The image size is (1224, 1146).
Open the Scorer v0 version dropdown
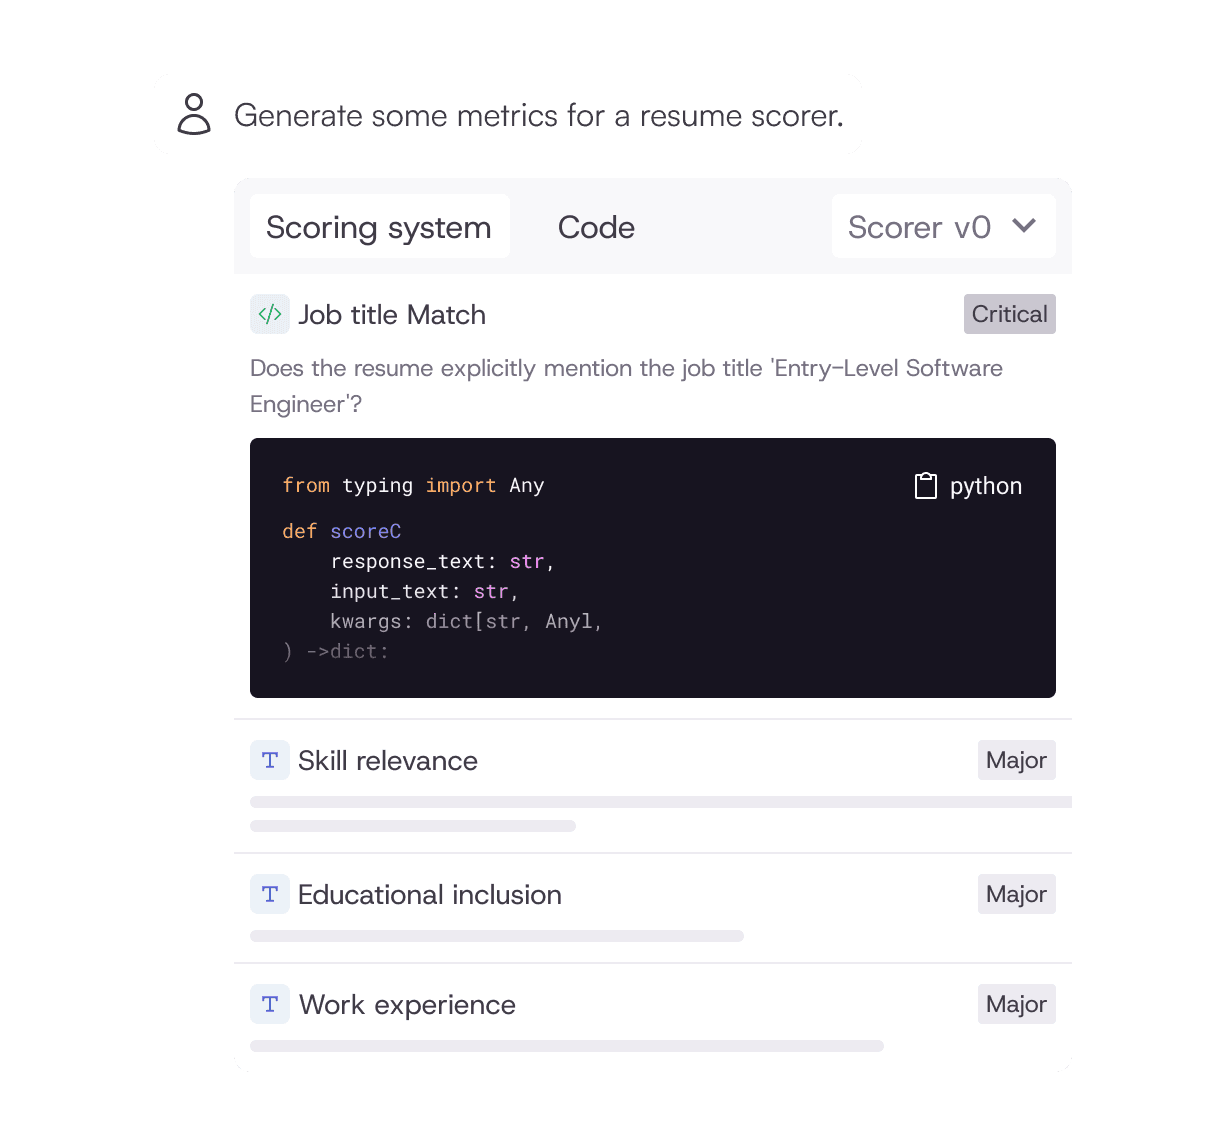(x=942, y=227)
